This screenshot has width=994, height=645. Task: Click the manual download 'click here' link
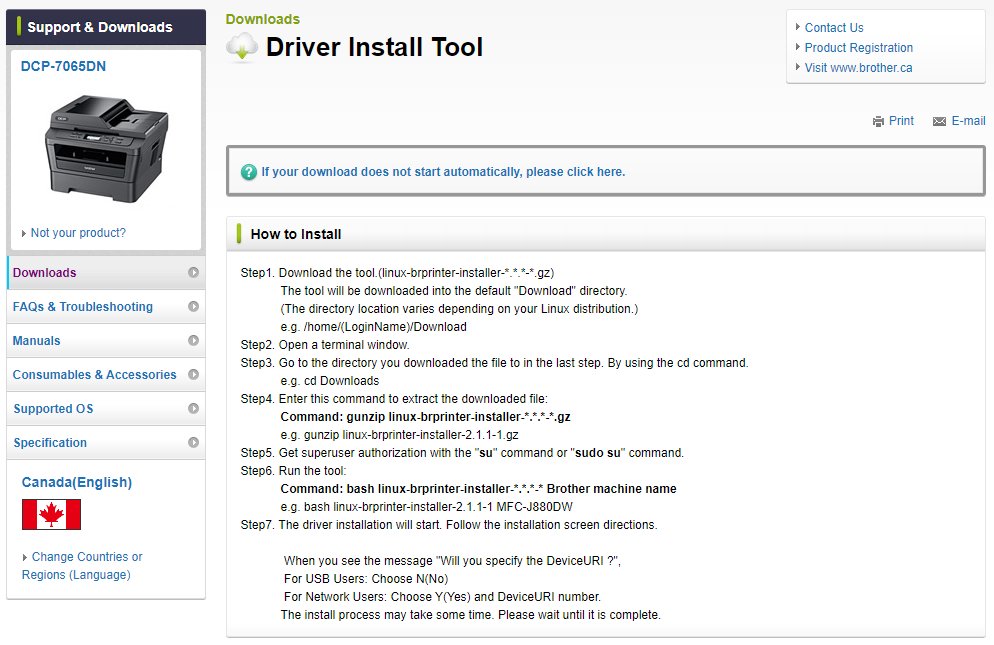443,172
